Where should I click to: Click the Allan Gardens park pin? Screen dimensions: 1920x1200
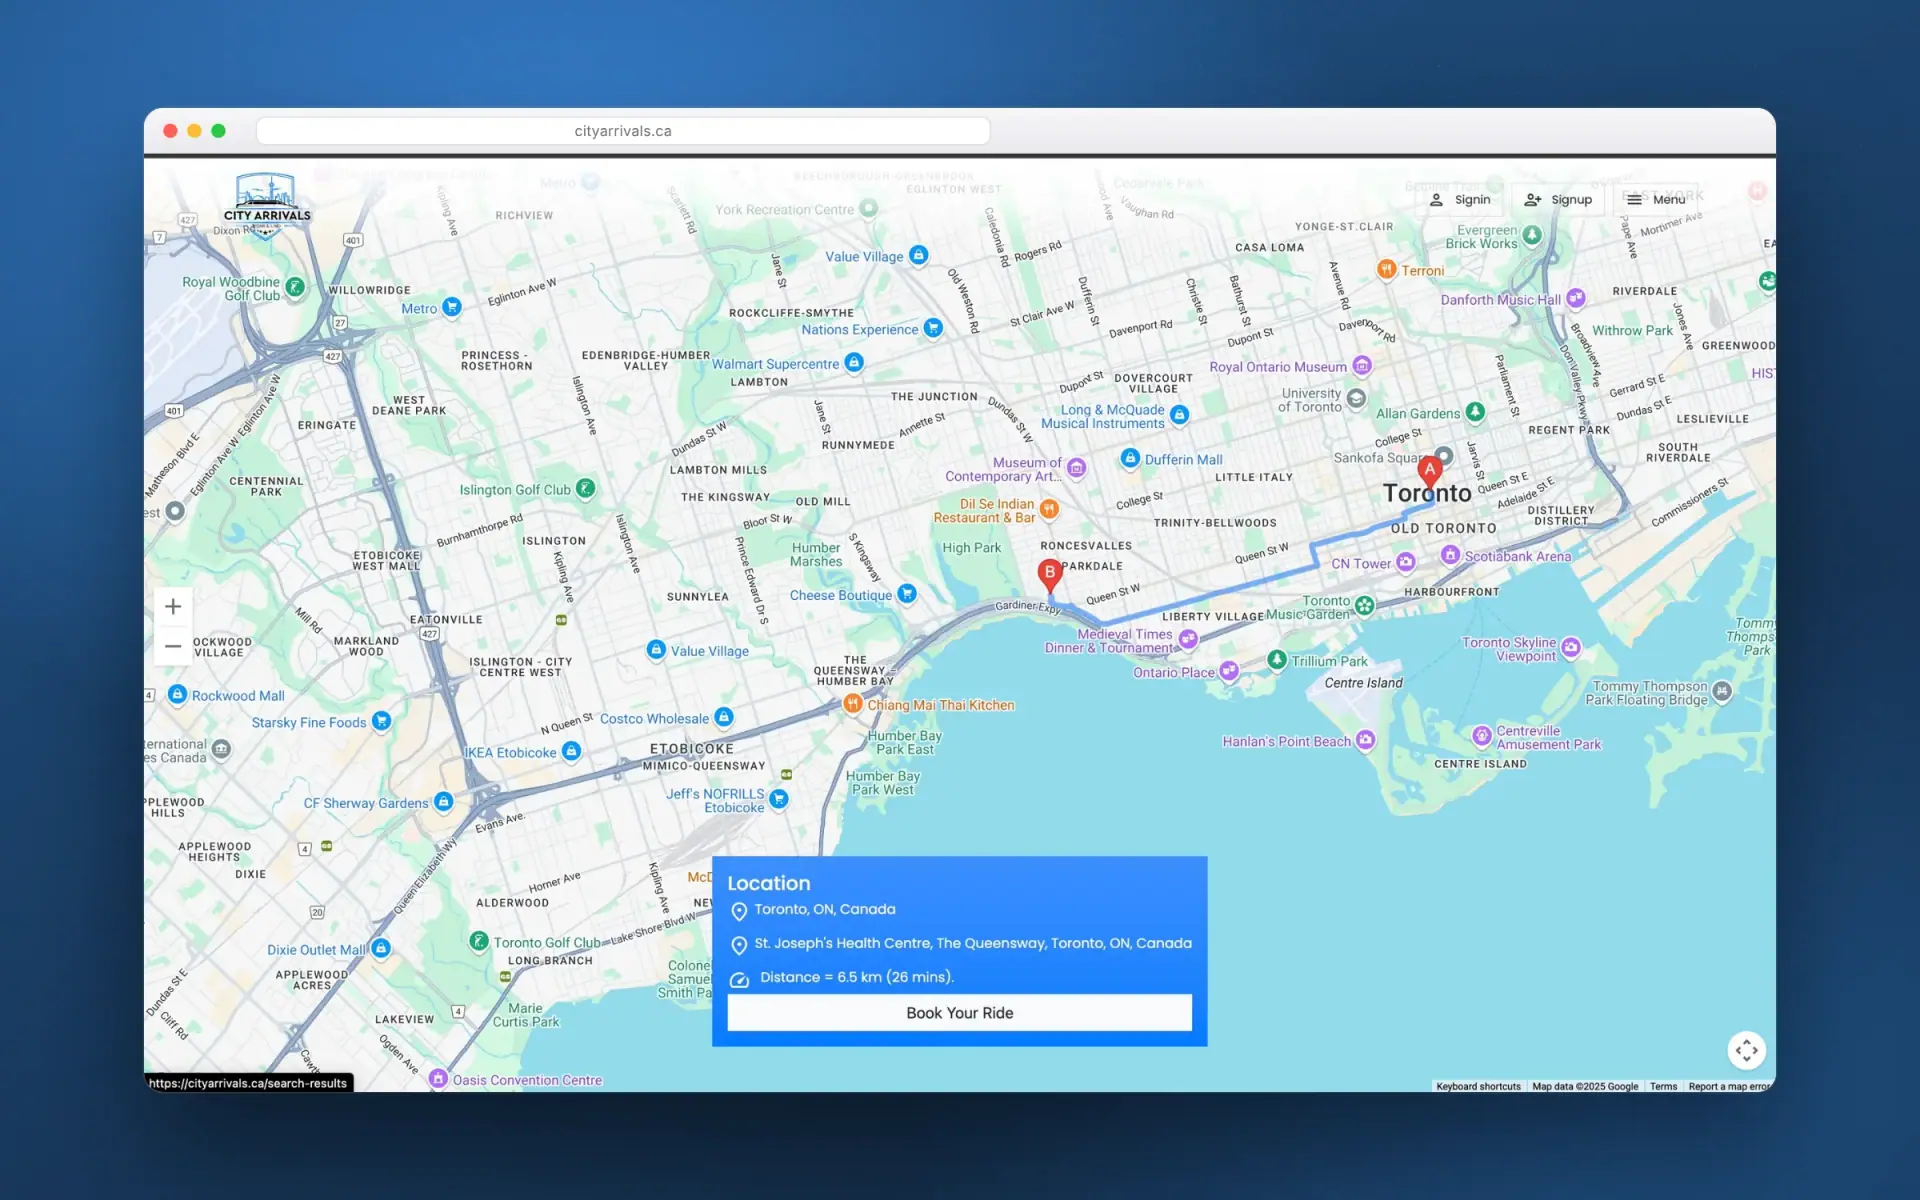[x=1475, y=412]
